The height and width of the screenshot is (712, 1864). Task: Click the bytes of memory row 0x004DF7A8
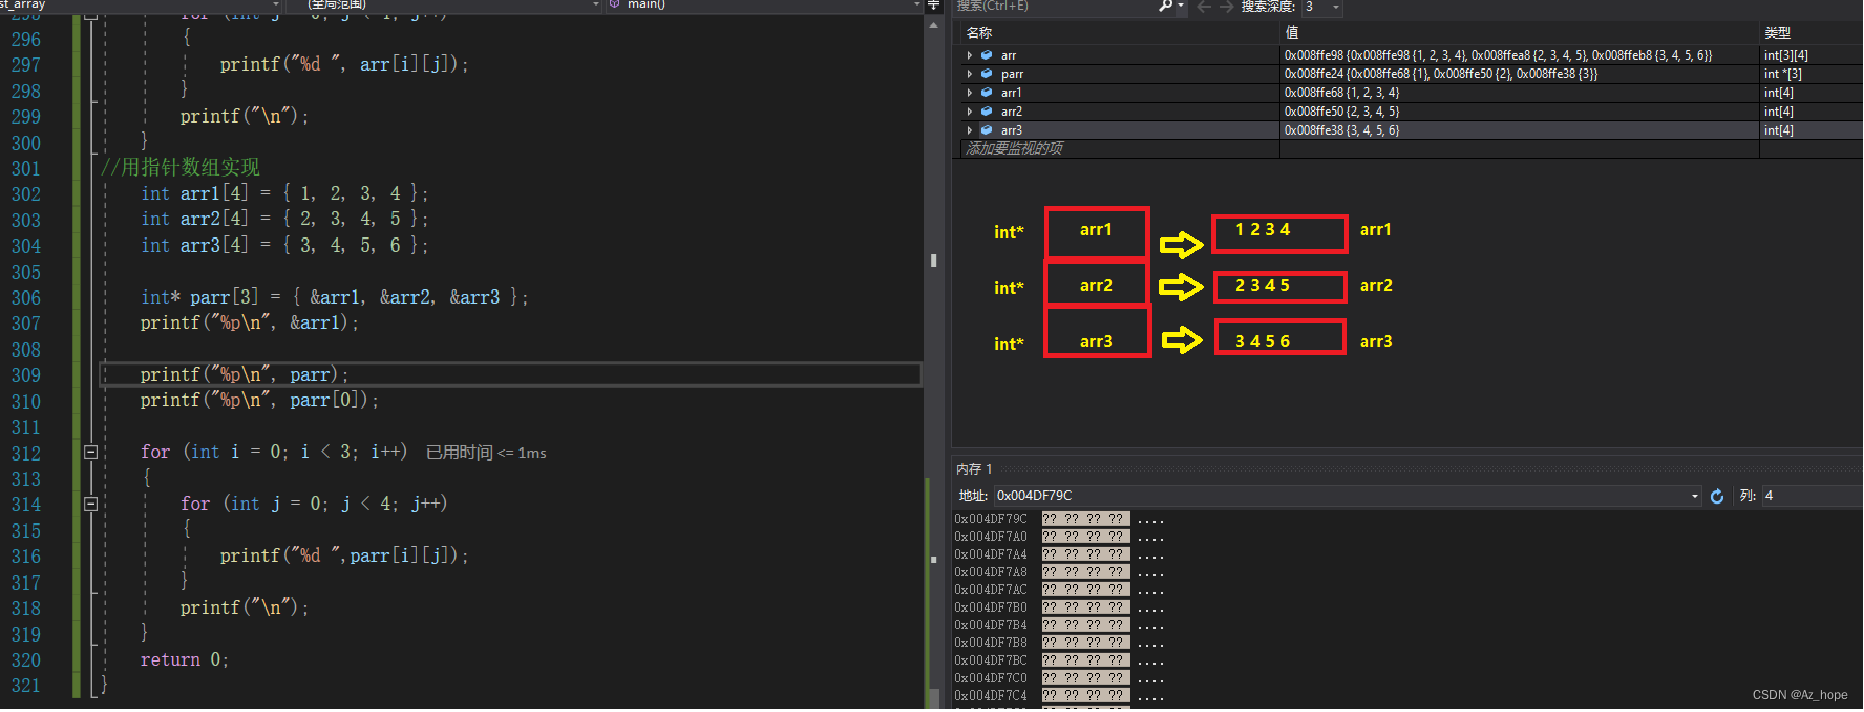click(1085, 572)
